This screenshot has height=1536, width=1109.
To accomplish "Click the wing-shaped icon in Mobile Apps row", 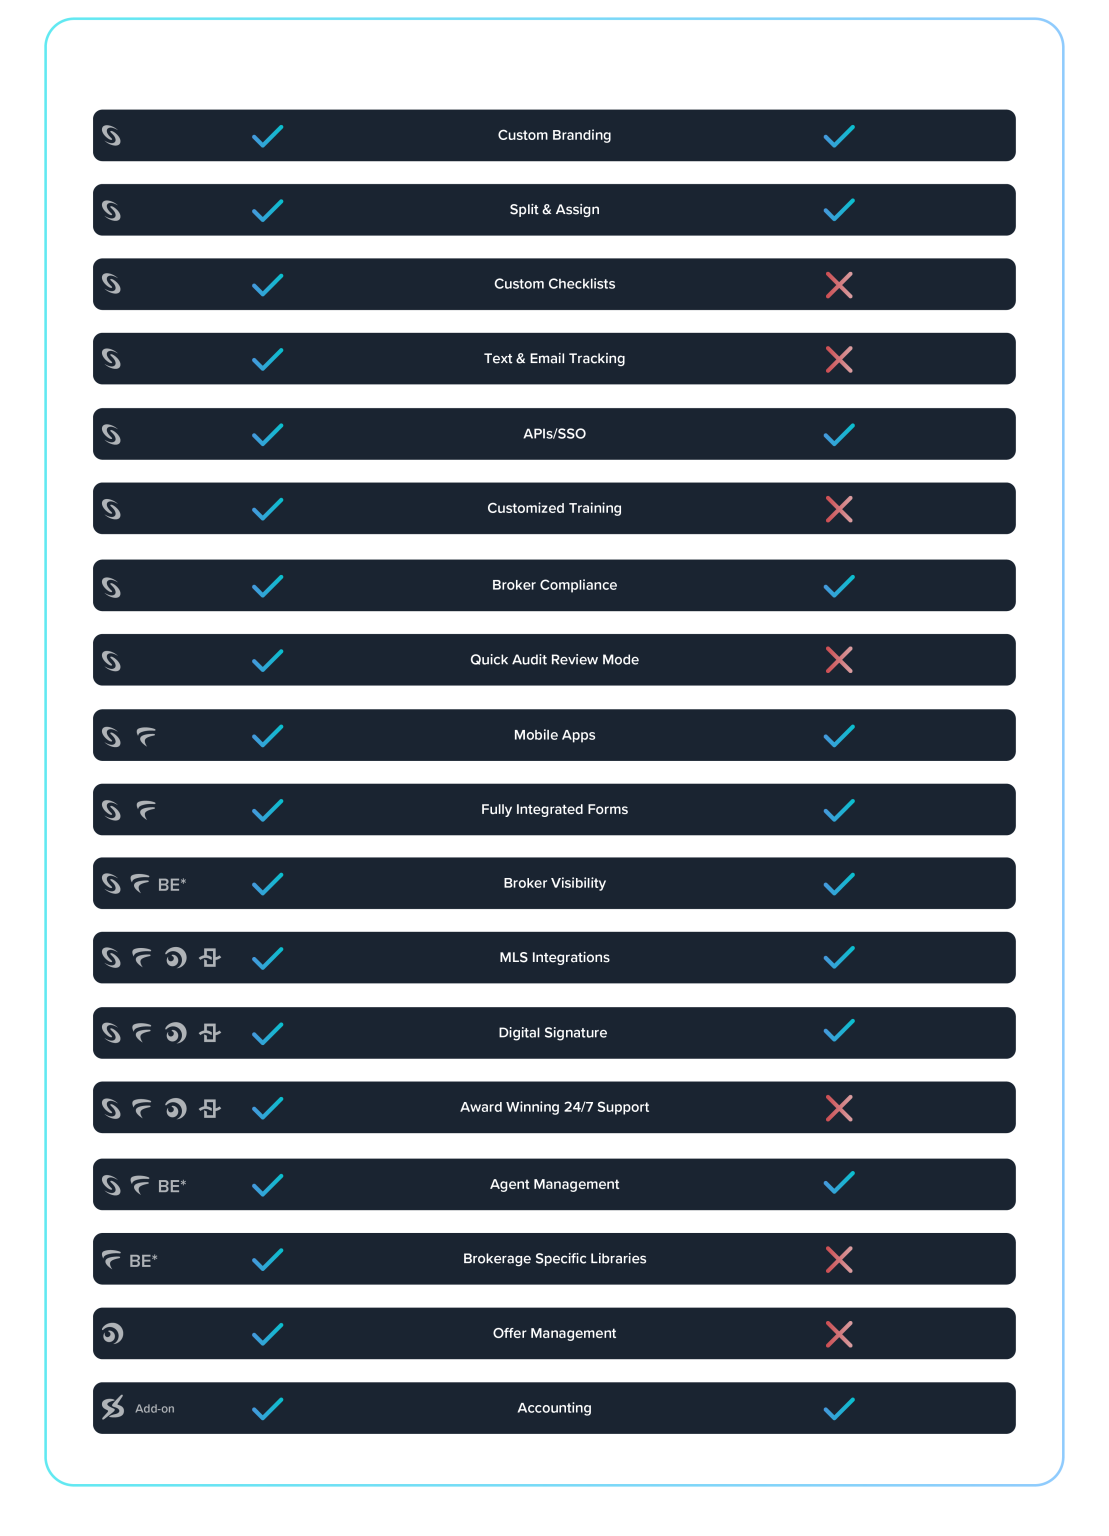I will pos(146,736).
